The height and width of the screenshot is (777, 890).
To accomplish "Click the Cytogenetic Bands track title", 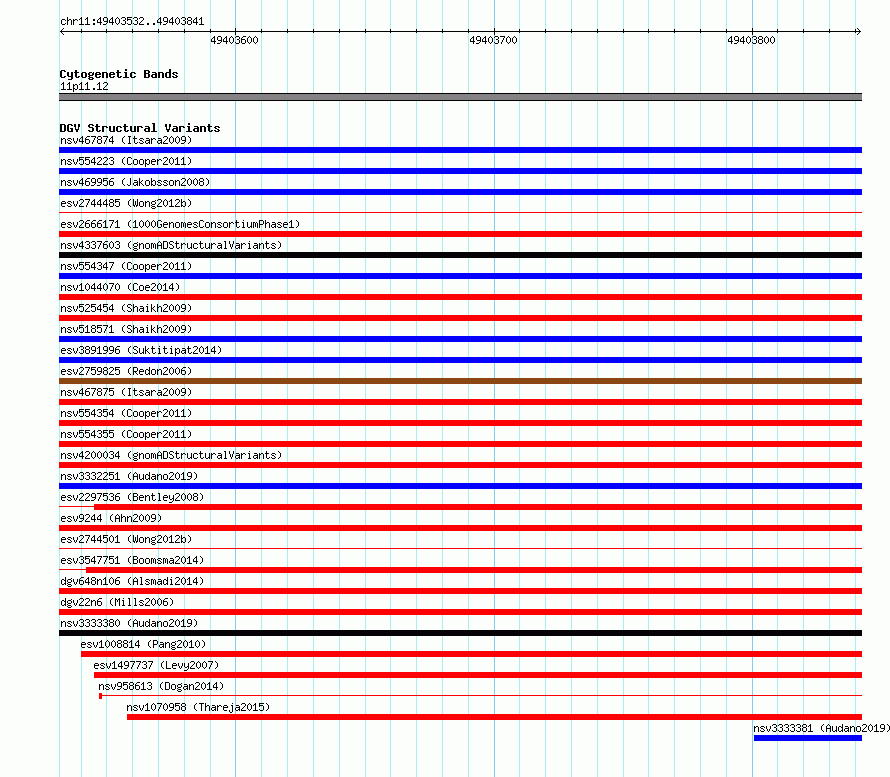I will 119,74.
